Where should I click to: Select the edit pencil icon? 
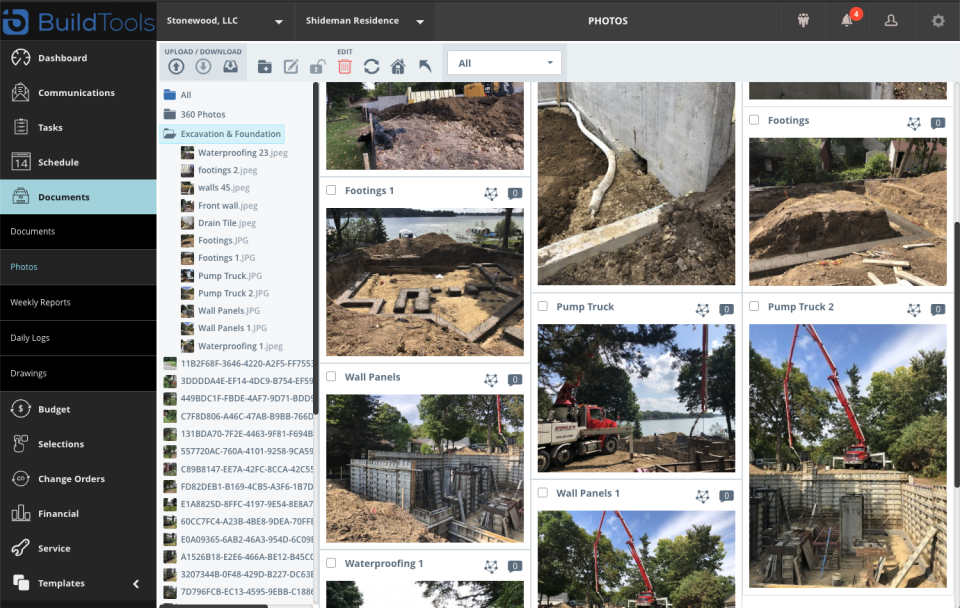pos(291,66)
